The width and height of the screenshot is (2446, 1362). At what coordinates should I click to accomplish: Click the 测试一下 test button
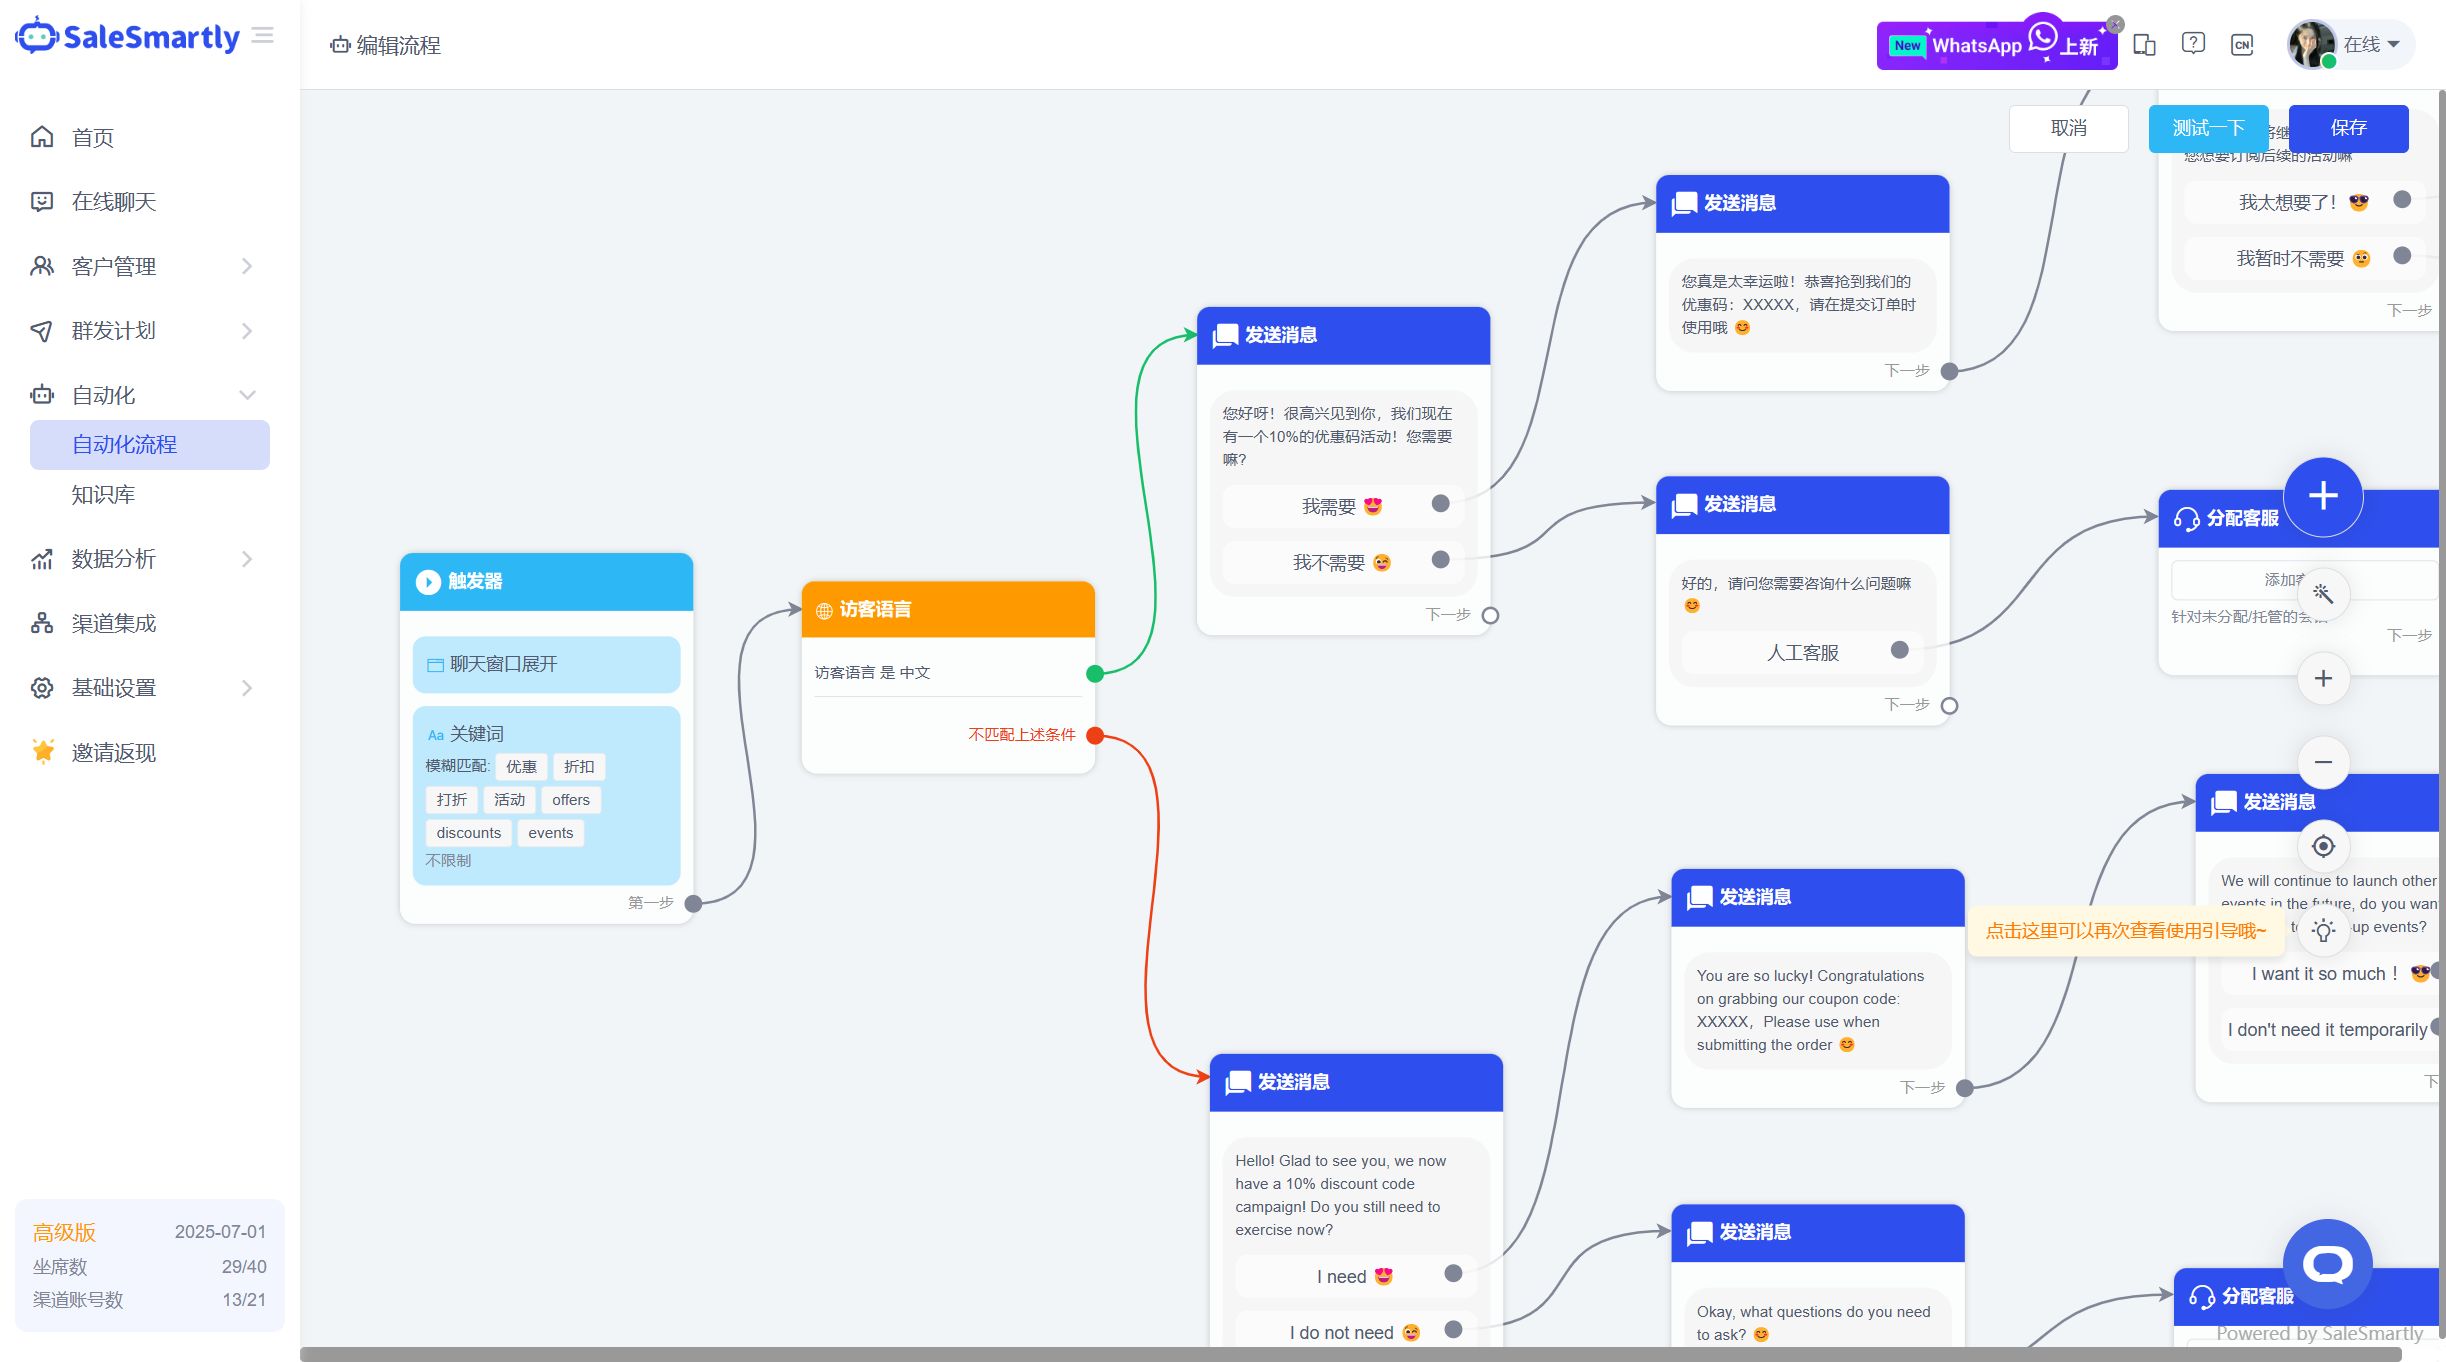[x=2208, y=128]
